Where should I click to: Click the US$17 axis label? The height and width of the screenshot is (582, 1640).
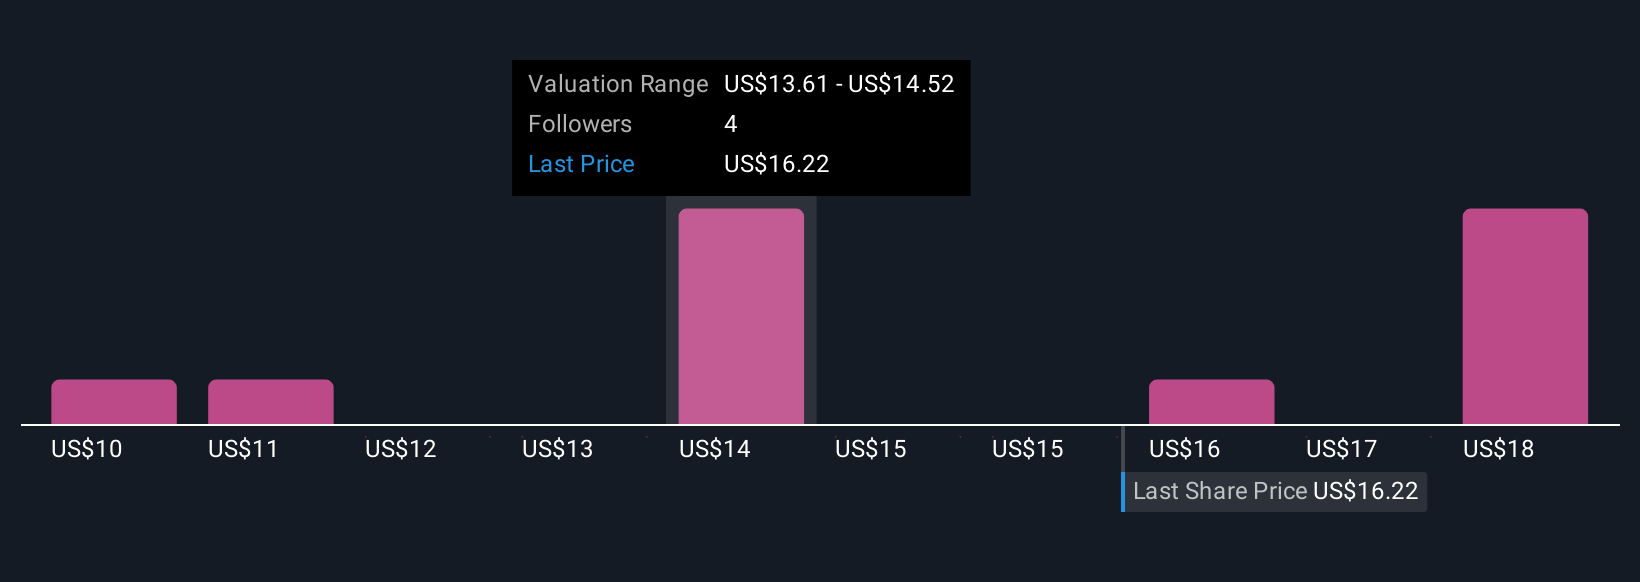(1342, 449)
